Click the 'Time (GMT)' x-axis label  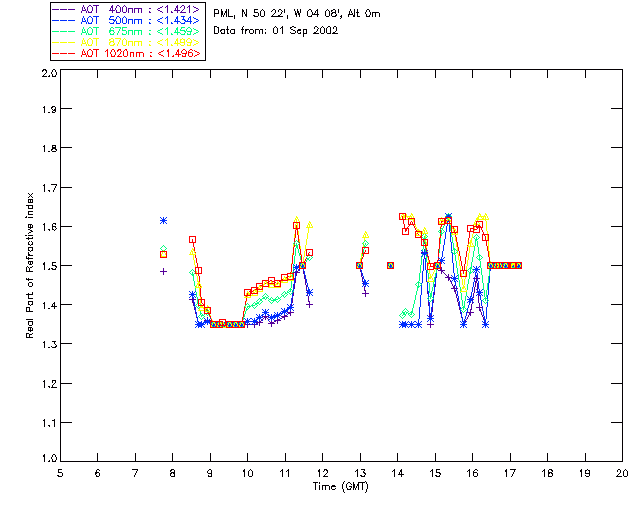click(x=339, y=486)
